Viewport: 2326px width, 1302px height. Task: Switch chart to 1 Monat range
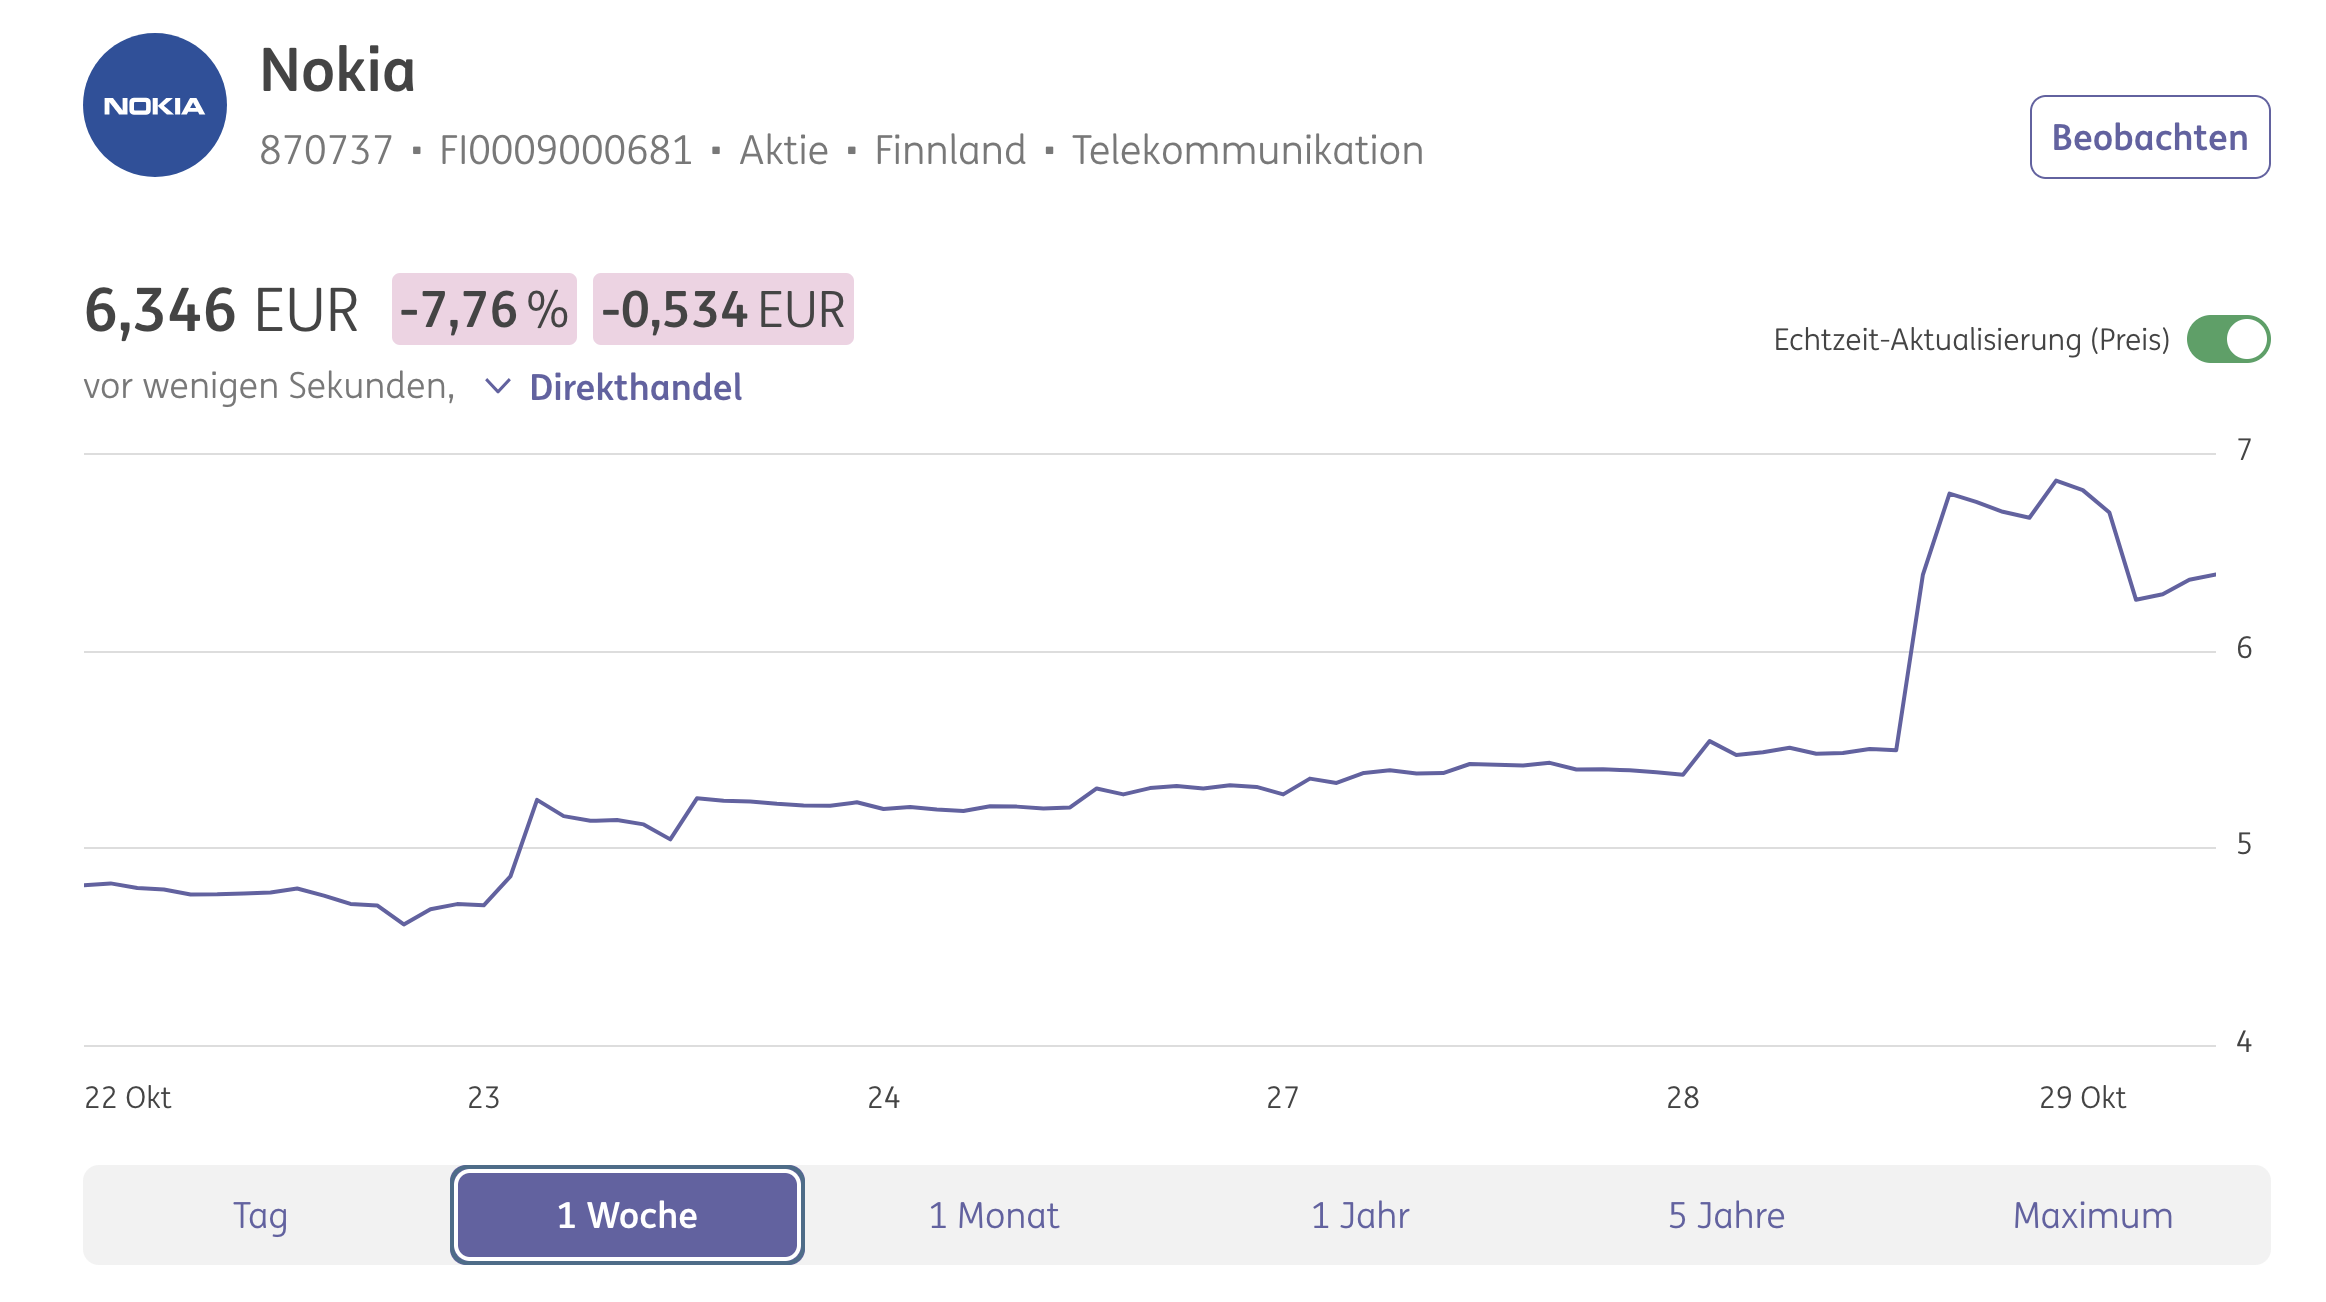993,1215
